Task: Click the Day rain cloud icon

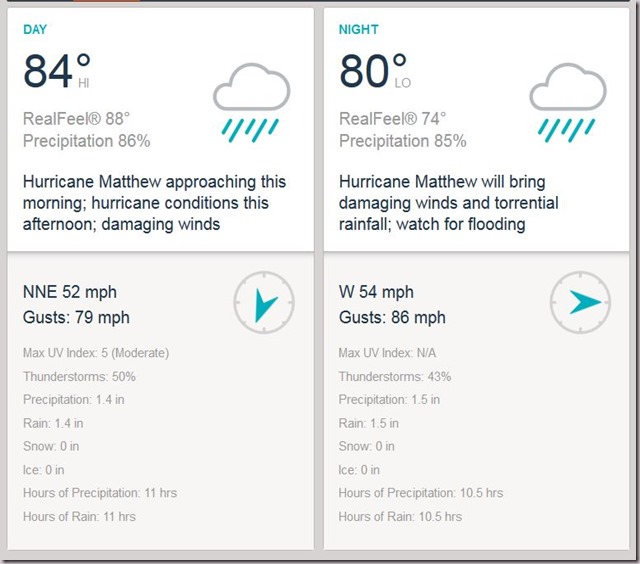Action: 251,102
